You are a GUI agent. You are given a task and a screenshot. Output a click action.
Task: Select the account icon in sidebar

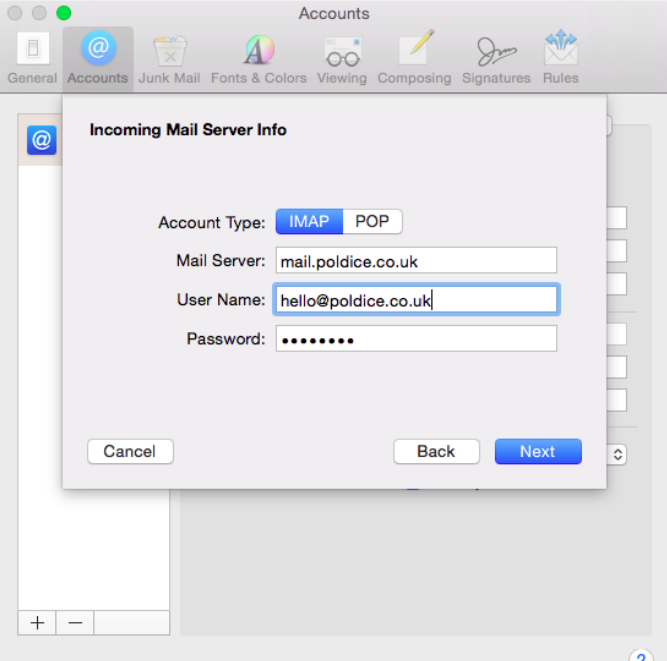41,140
